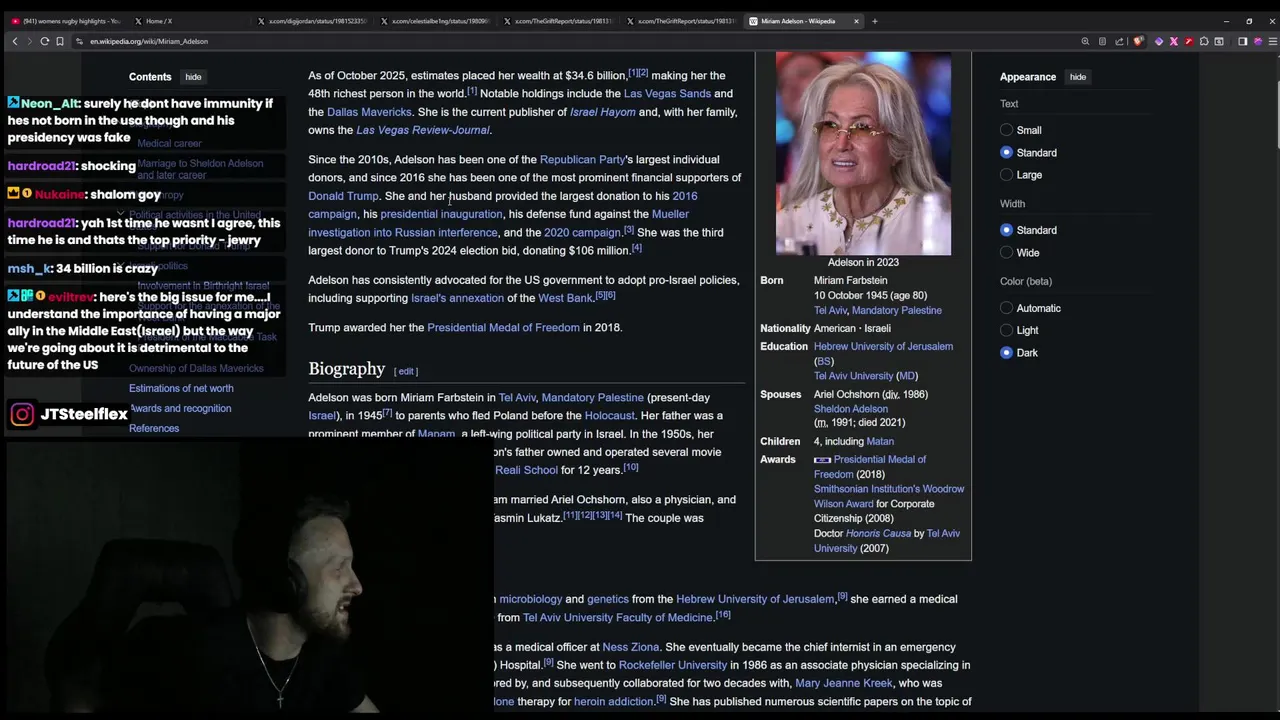Viewport: 1280px width, 720px height.
Task: Open a new tab with the plus button
Action: click(x=874, y=21)
